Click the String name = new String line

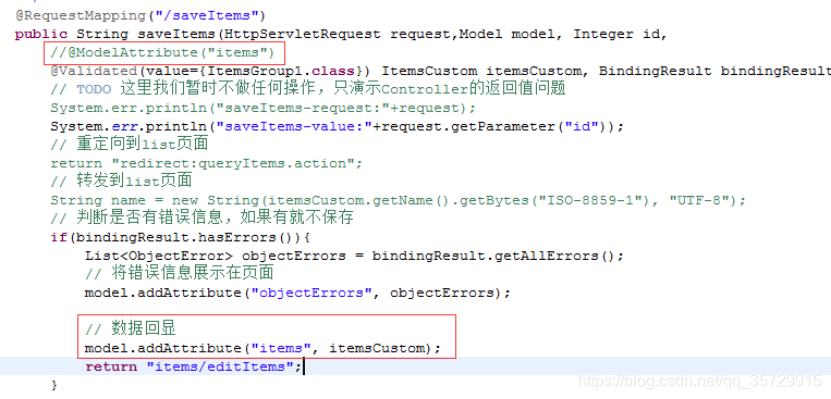point(398,200)
